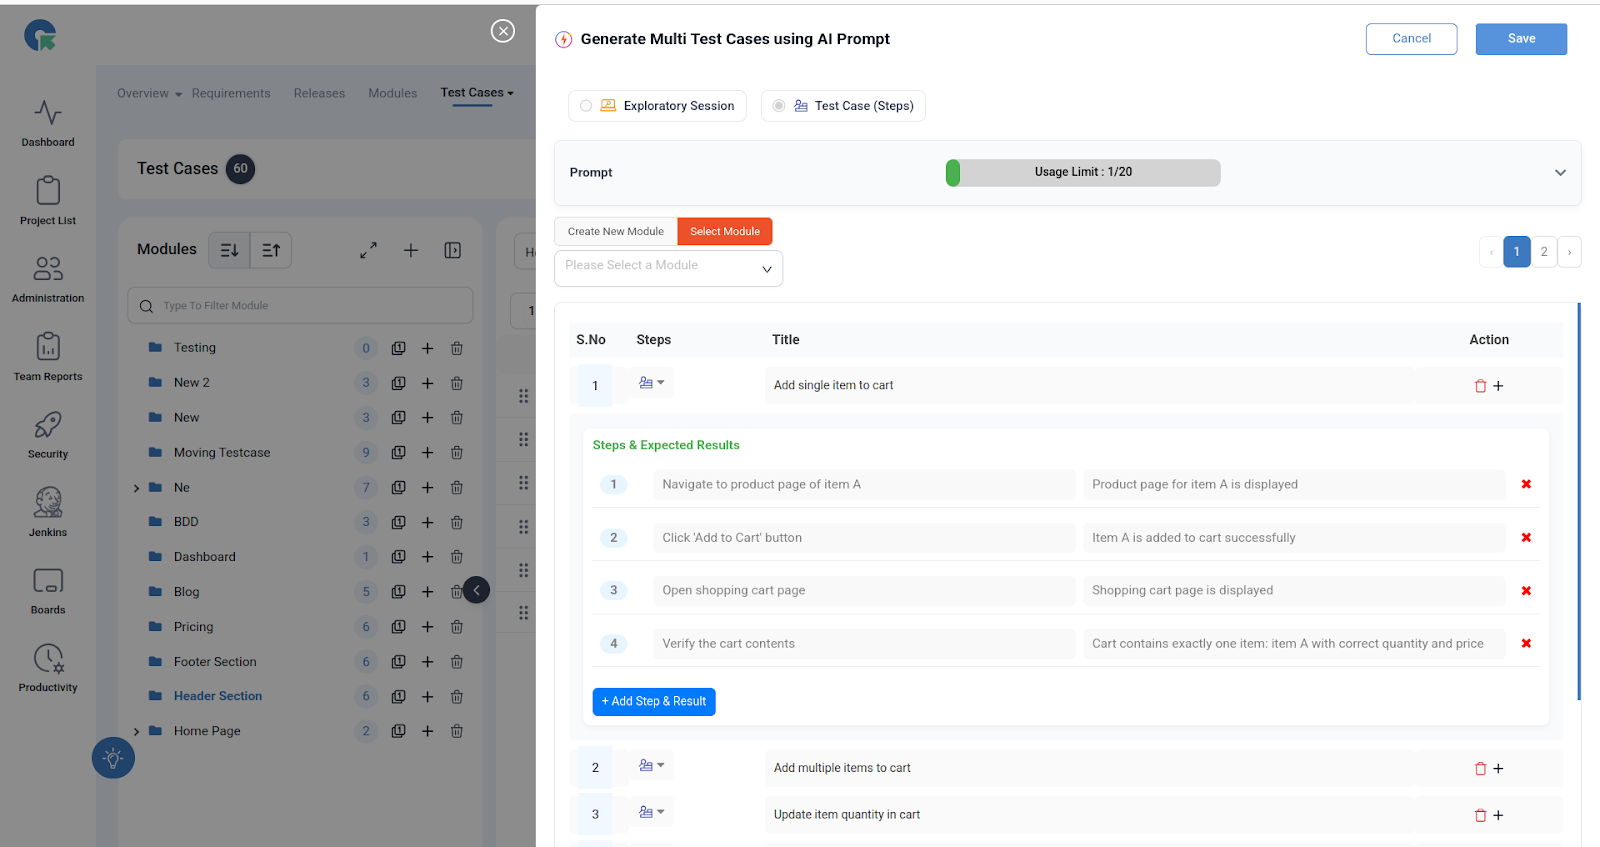Click plus icon for 'Add multiple items to cart'

[x=1498, y=769]
